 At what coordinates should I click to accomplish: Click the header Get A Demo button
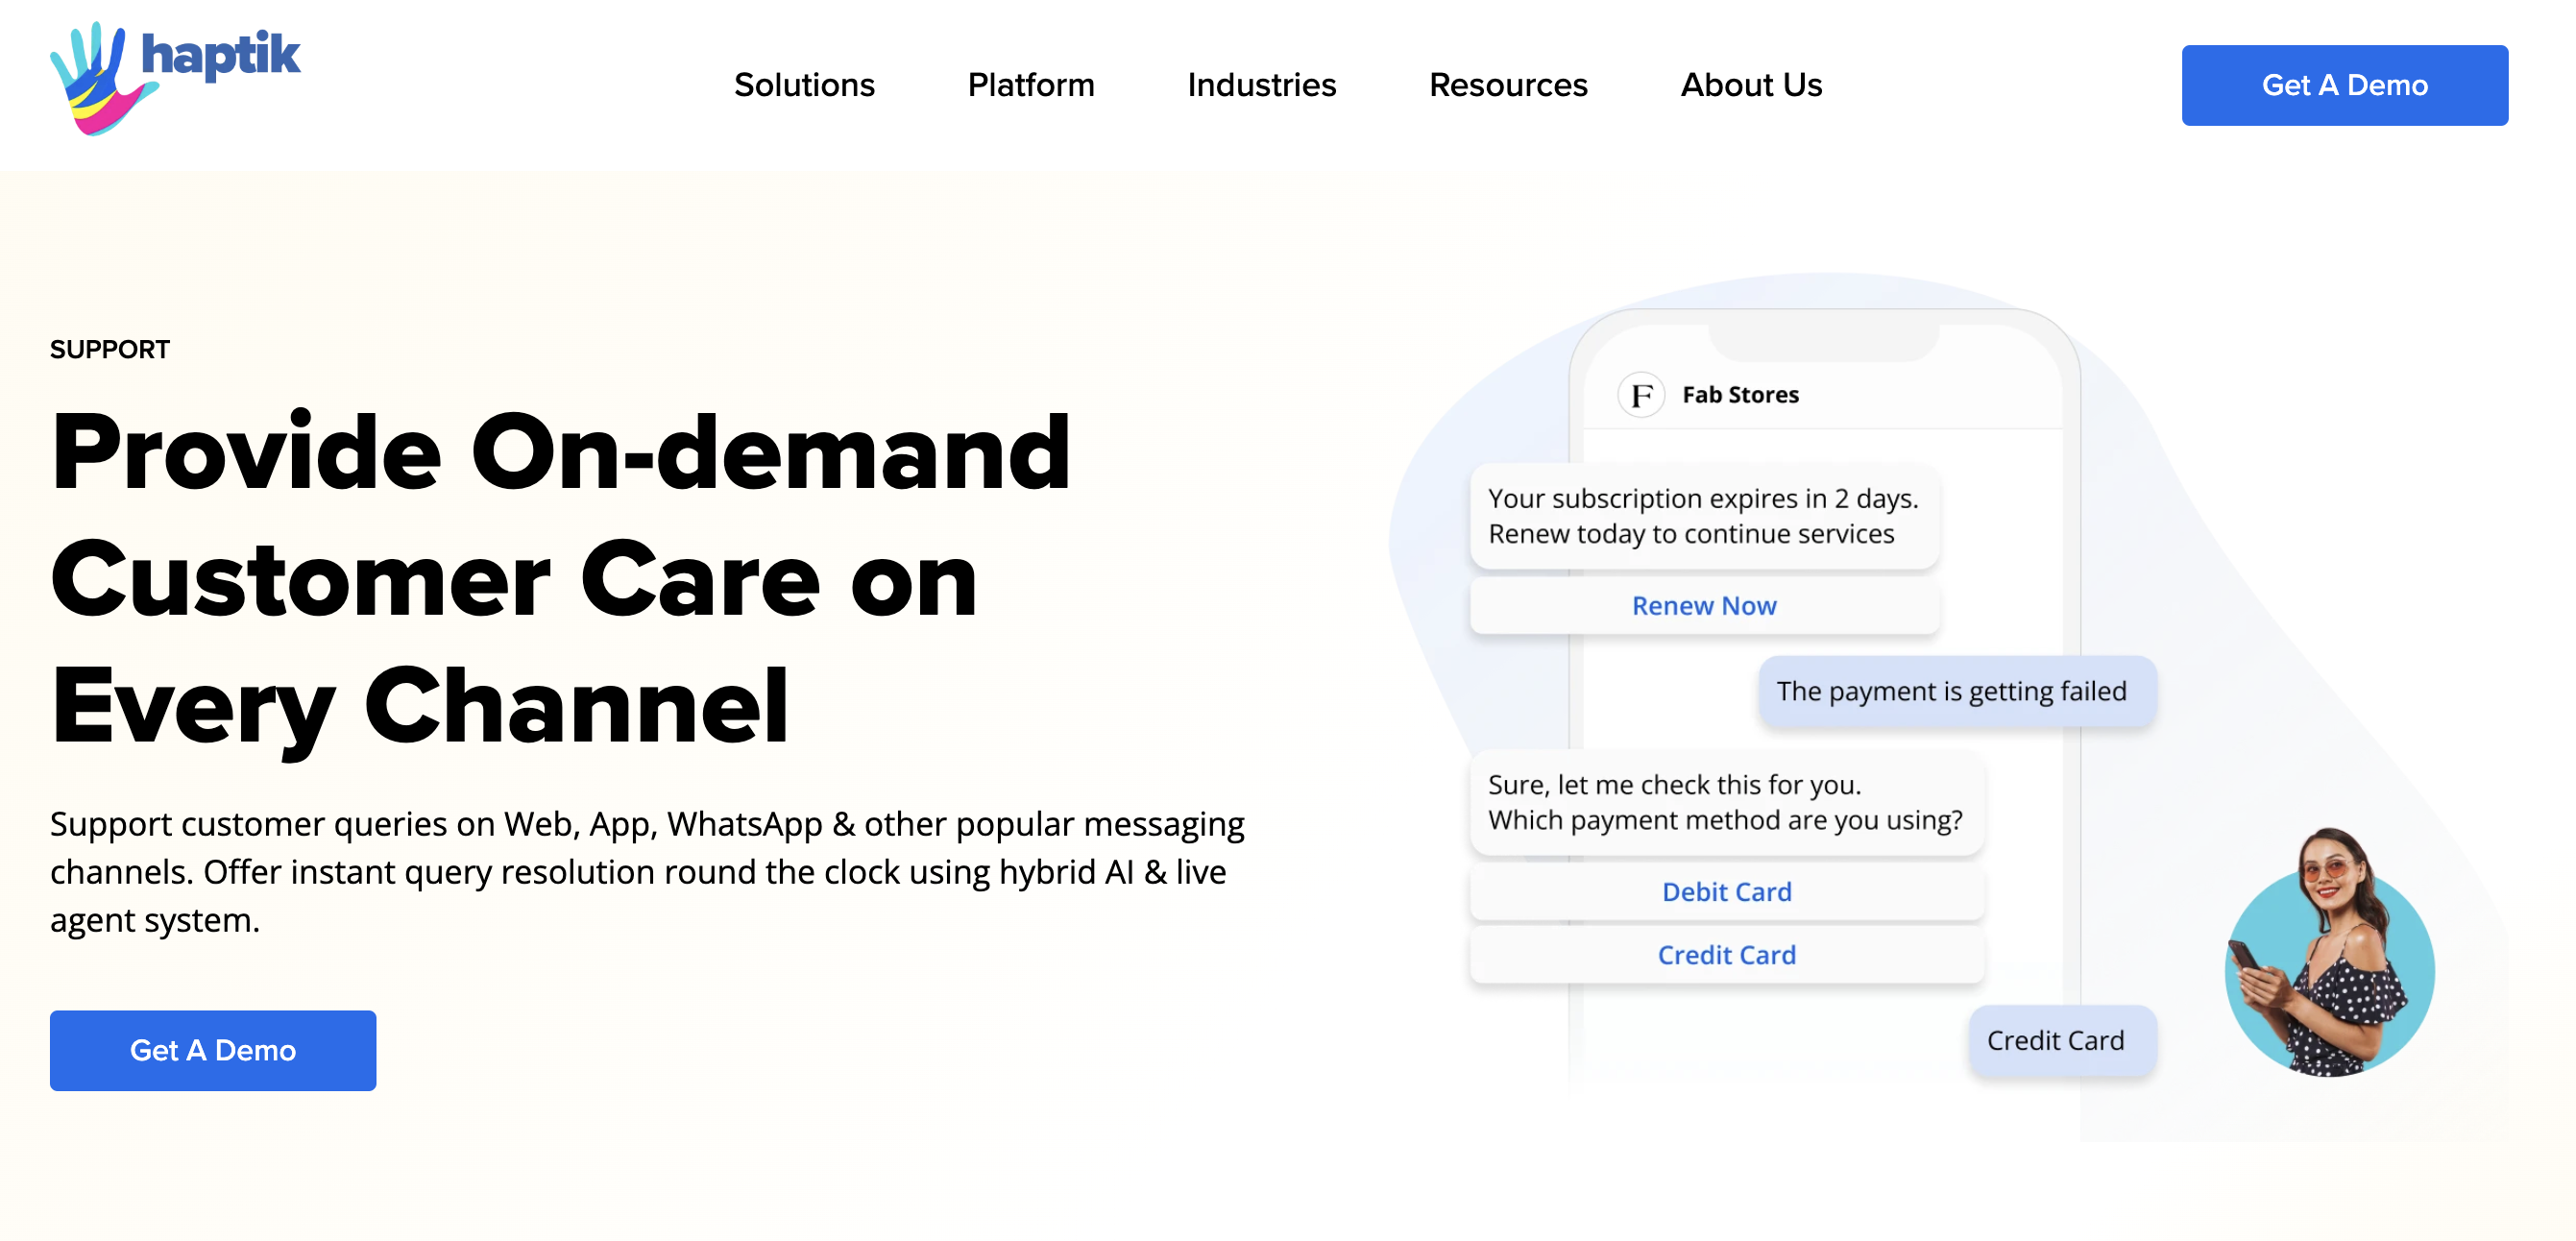(2344, 85)
